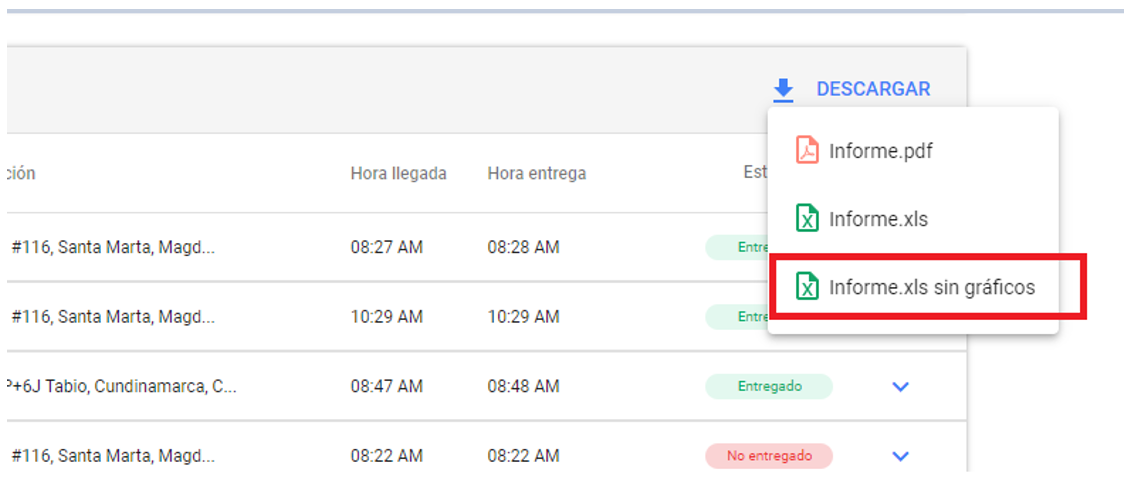The height and width of the screenshot is (489, 1128).
Task: Open the Tabio, Cundinamarca address cell
Action: coord(122,386)
